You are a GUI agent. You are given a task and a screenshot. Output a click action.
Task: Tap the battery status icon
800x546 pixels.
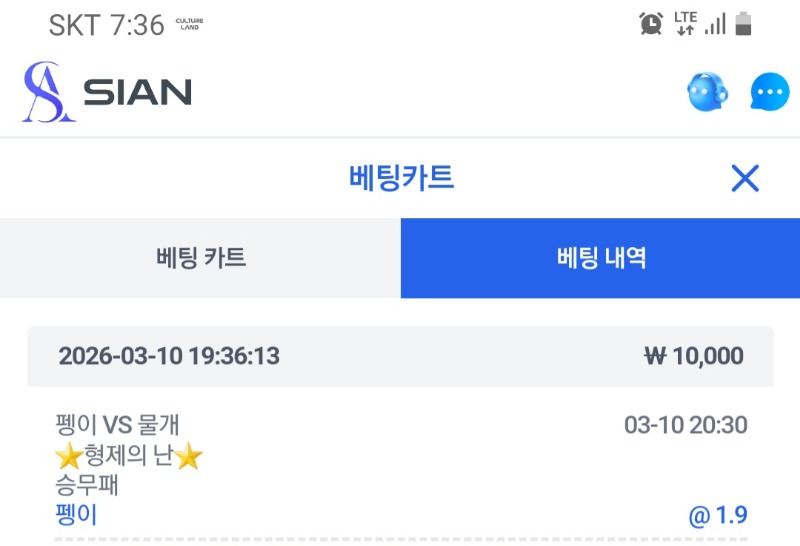coord(743,23)
